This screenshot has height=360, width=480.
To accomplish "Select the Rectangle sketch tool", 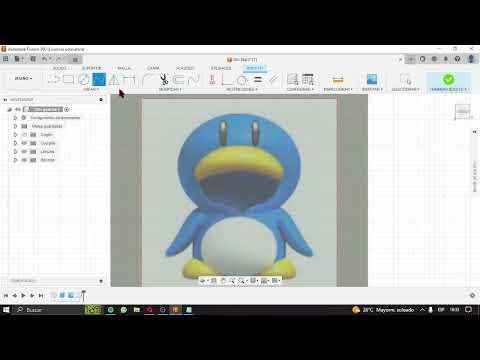I will click(68, 79).
